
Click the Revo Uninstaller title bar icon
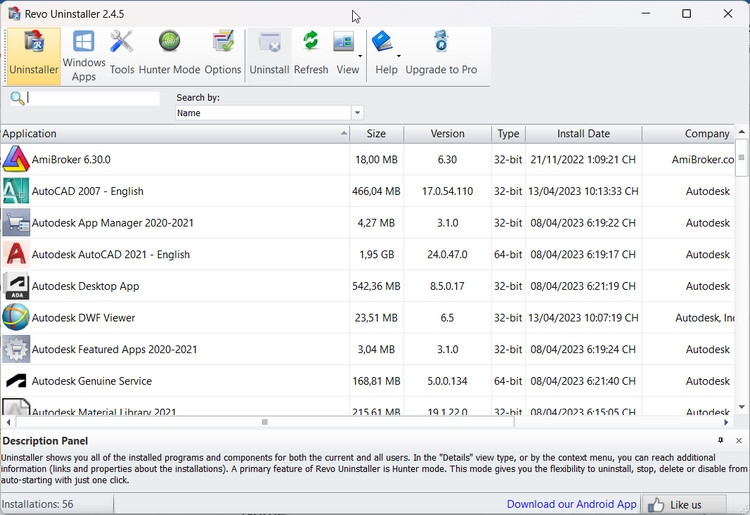(x=14, y=13)
